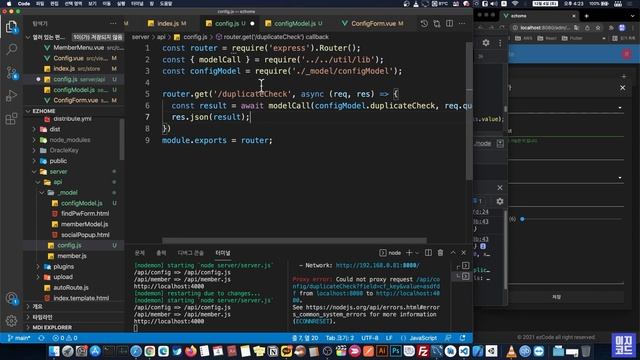Change LF end of line sequence
Screen dimensions: 640x360
[389, 338]
